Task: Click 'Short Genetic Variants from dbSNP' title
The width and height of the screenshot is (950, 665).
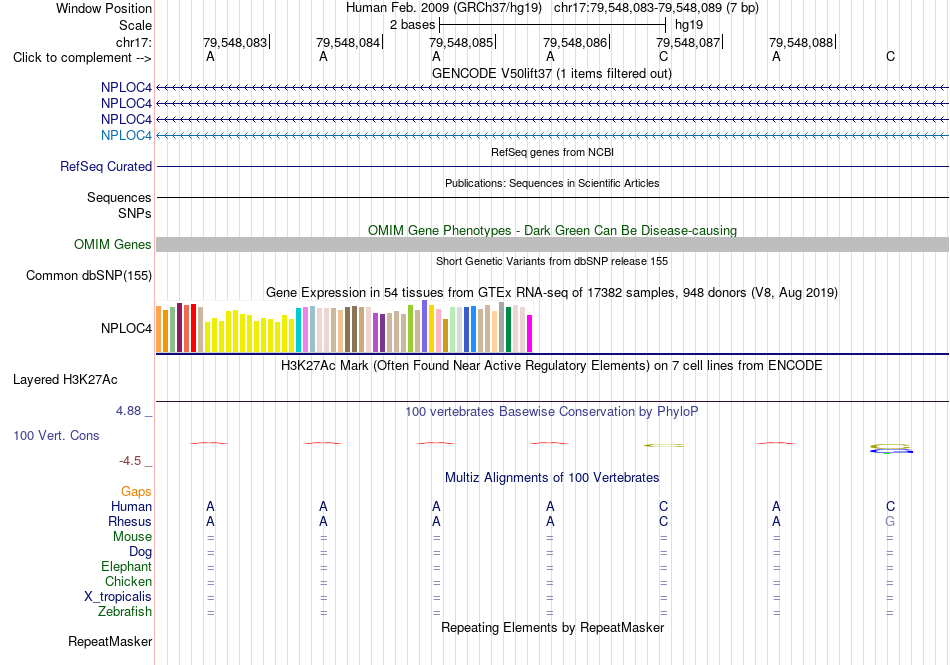Action: click(x=552, y=261)
